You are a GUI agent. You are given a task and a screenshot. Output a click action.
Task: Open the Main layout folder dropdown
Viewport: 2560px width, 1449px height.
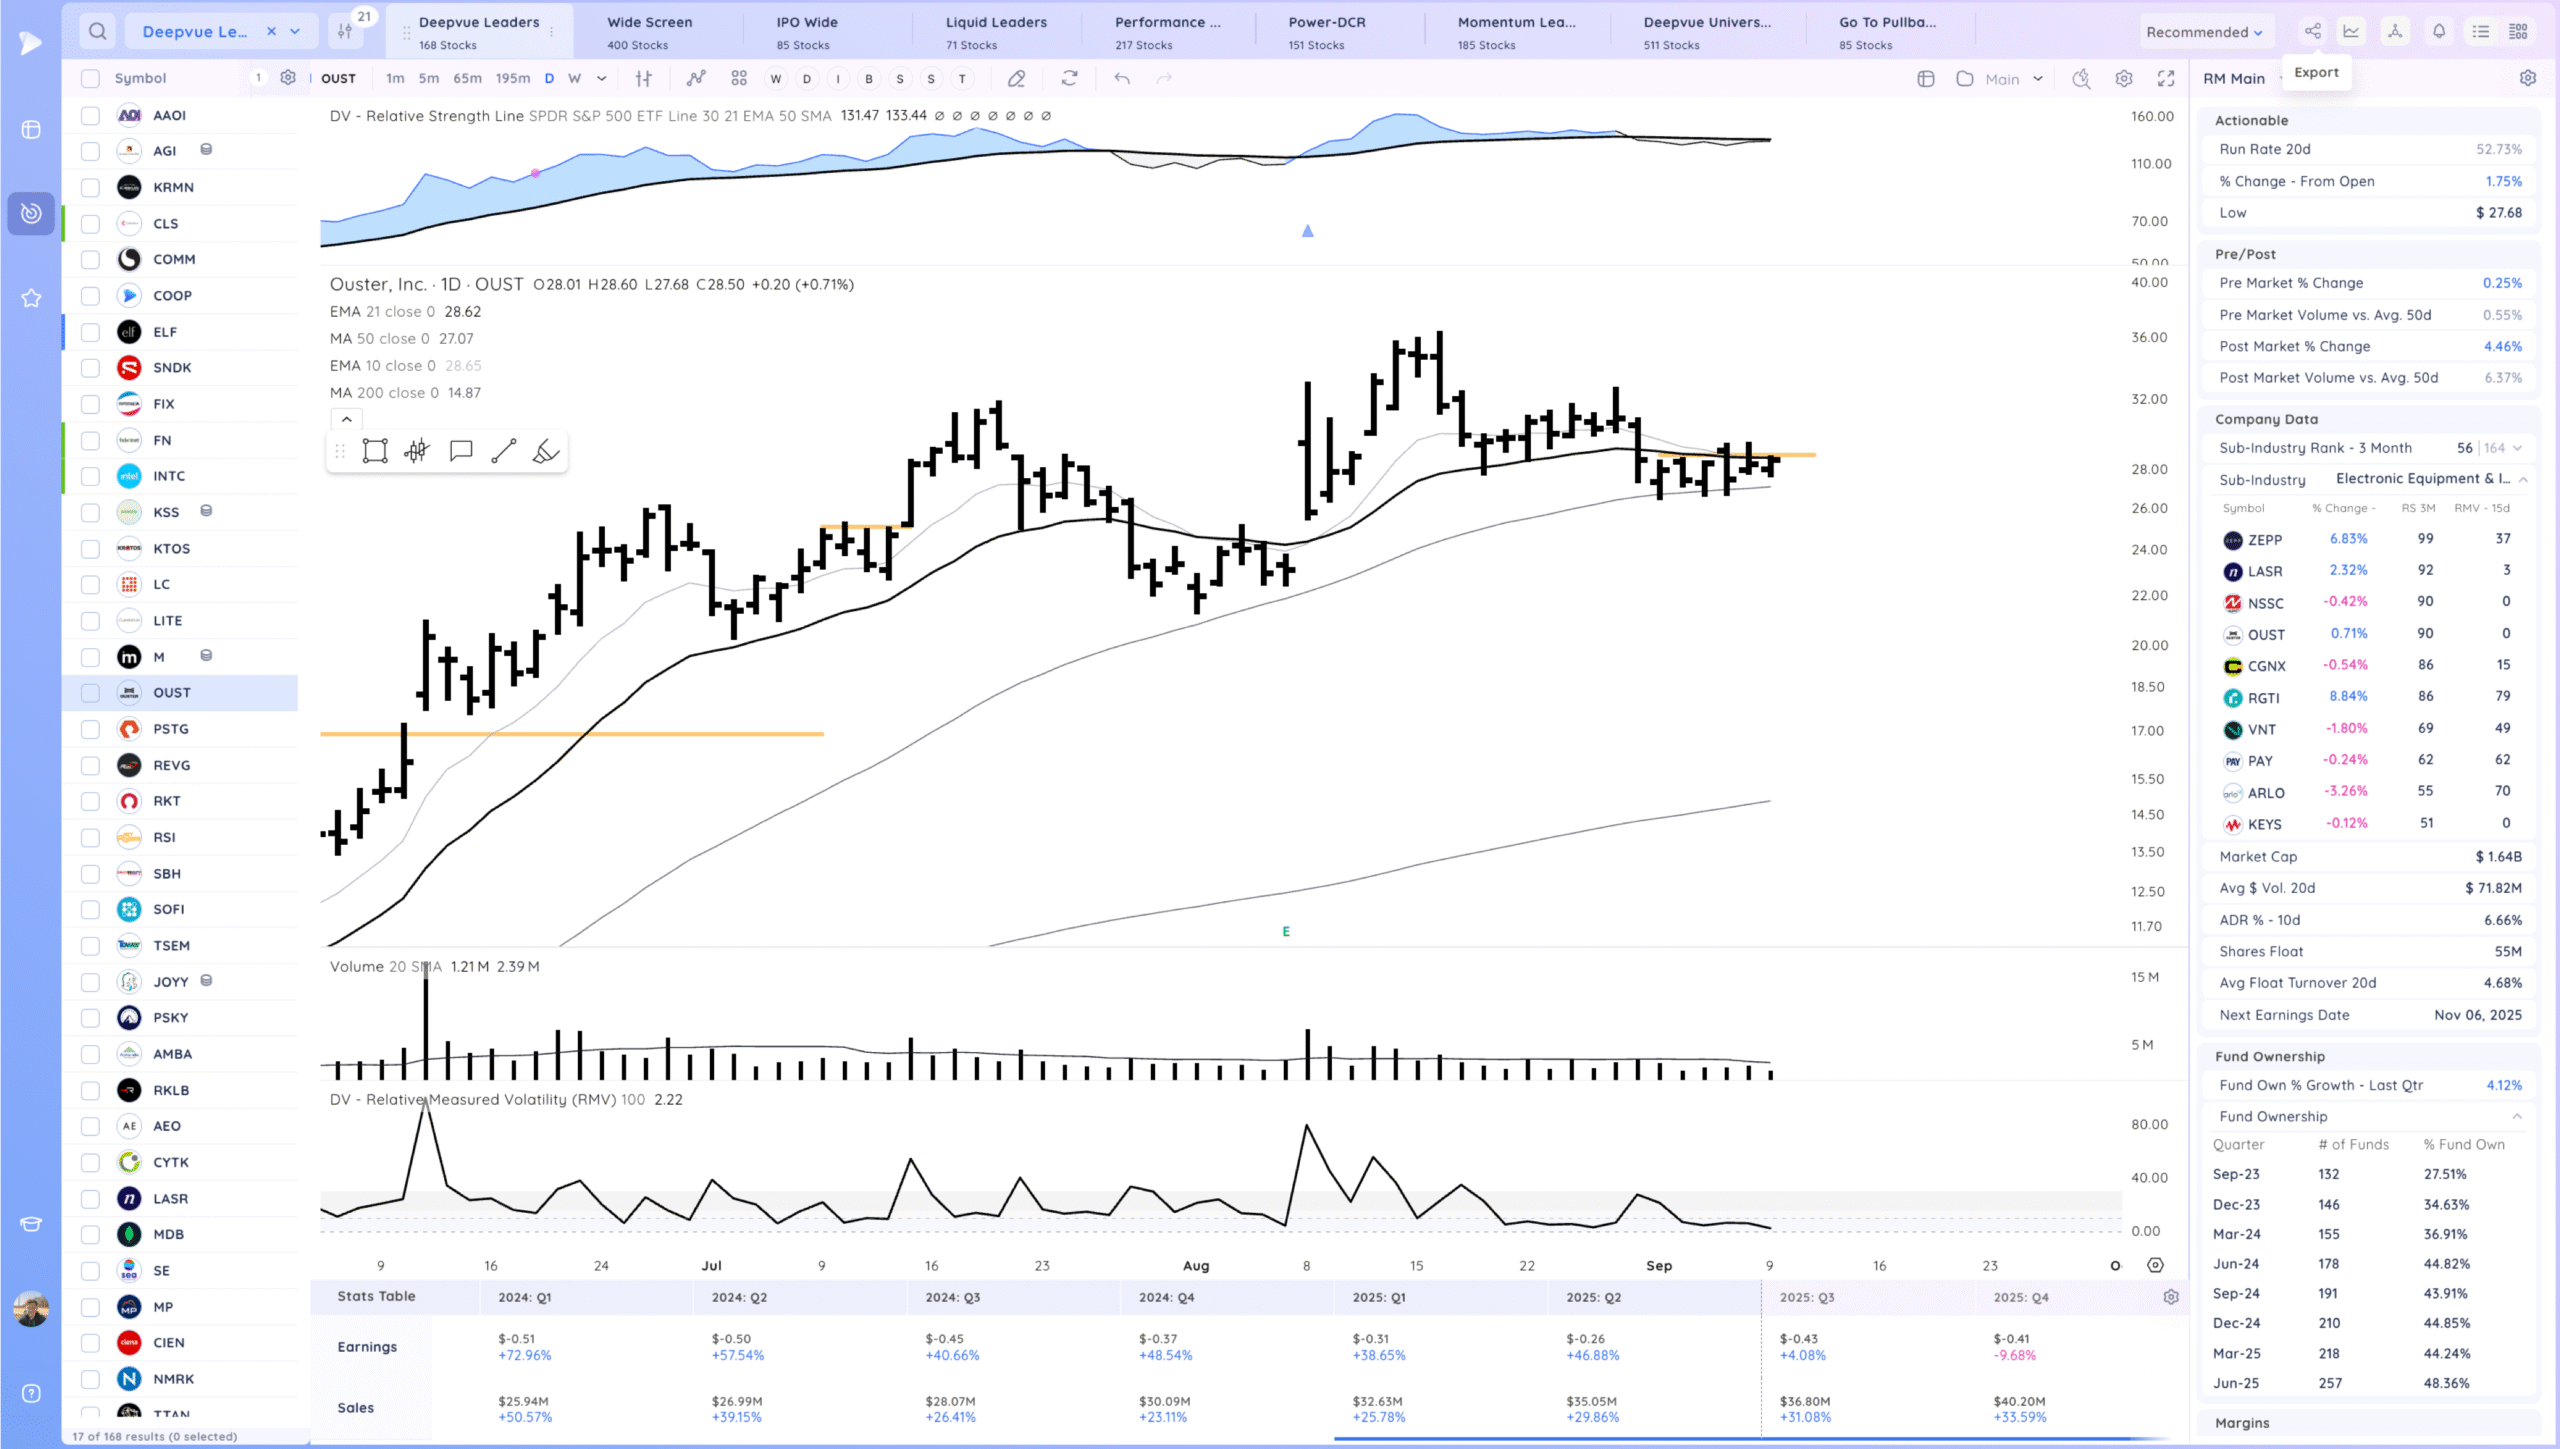point(2000,78)
